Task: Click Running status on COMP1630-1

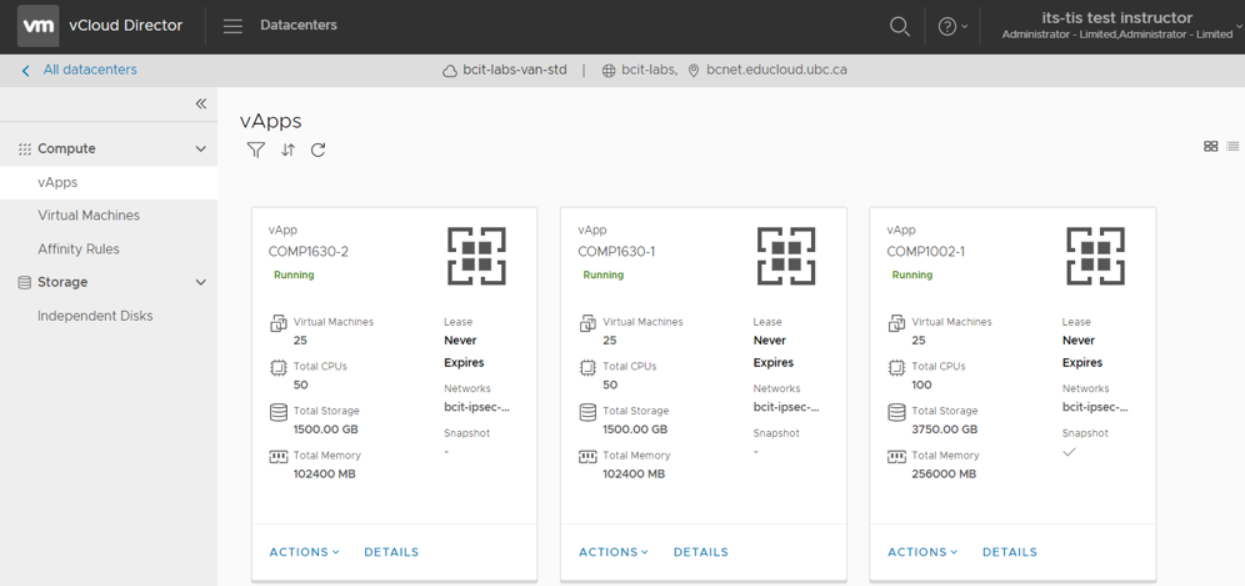Action: tap(603, 275)
